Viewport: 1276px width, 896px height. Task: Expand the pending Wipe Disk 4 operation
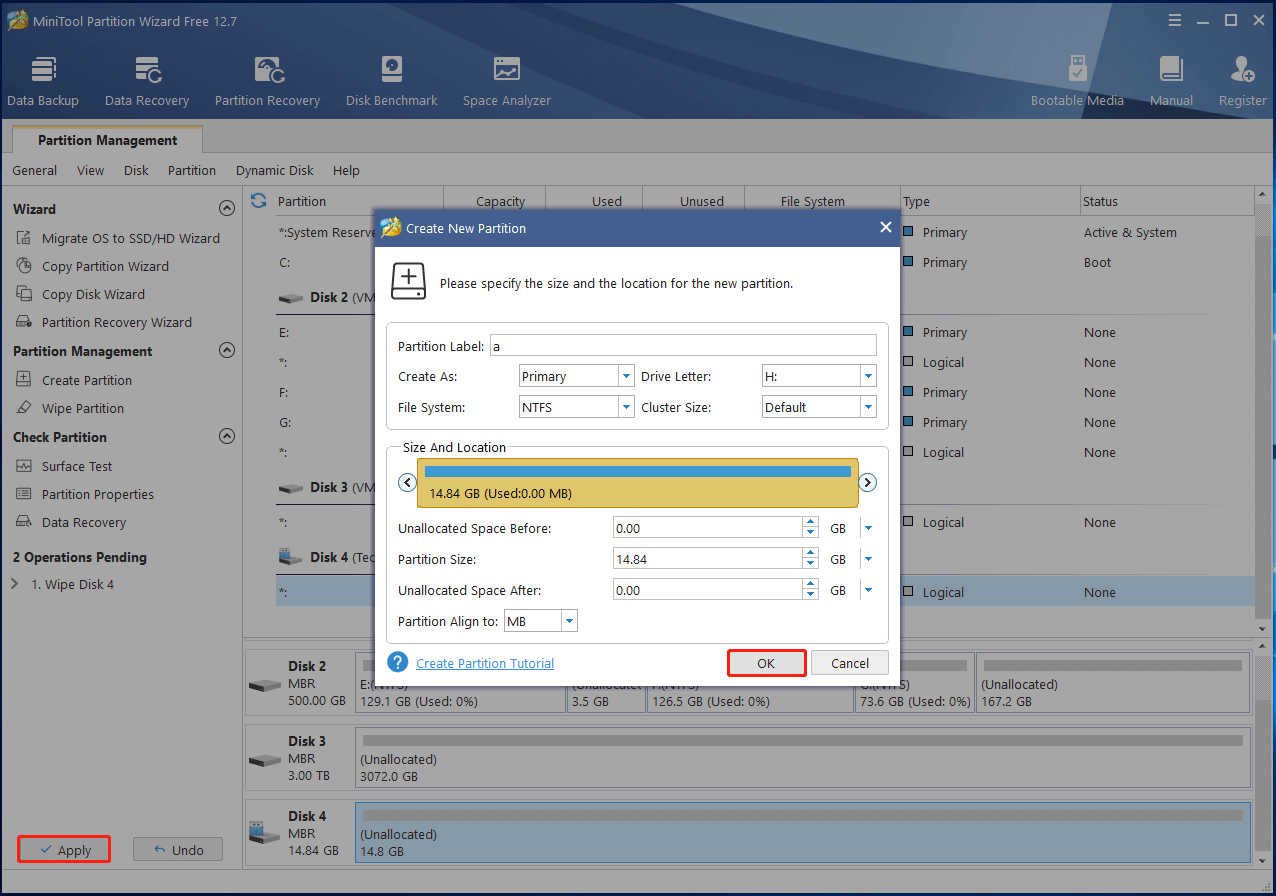[15, 584]
